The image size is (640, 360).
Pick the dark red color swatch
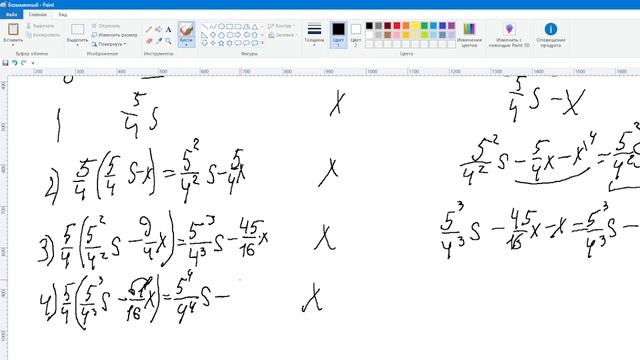coord(387,26)
